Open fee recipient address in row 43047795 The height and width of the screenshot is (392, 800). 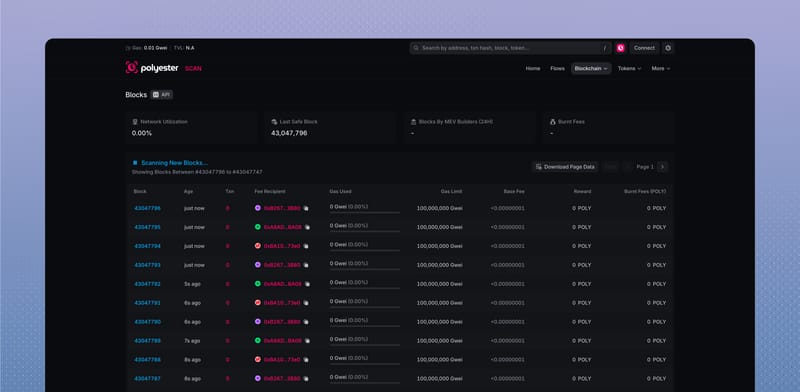(x=283, y=227)
